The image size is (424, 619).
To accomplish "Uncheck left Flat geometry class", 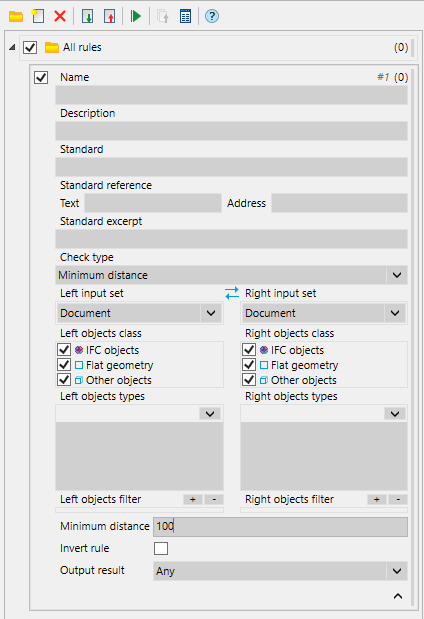I will coord(64,365).
